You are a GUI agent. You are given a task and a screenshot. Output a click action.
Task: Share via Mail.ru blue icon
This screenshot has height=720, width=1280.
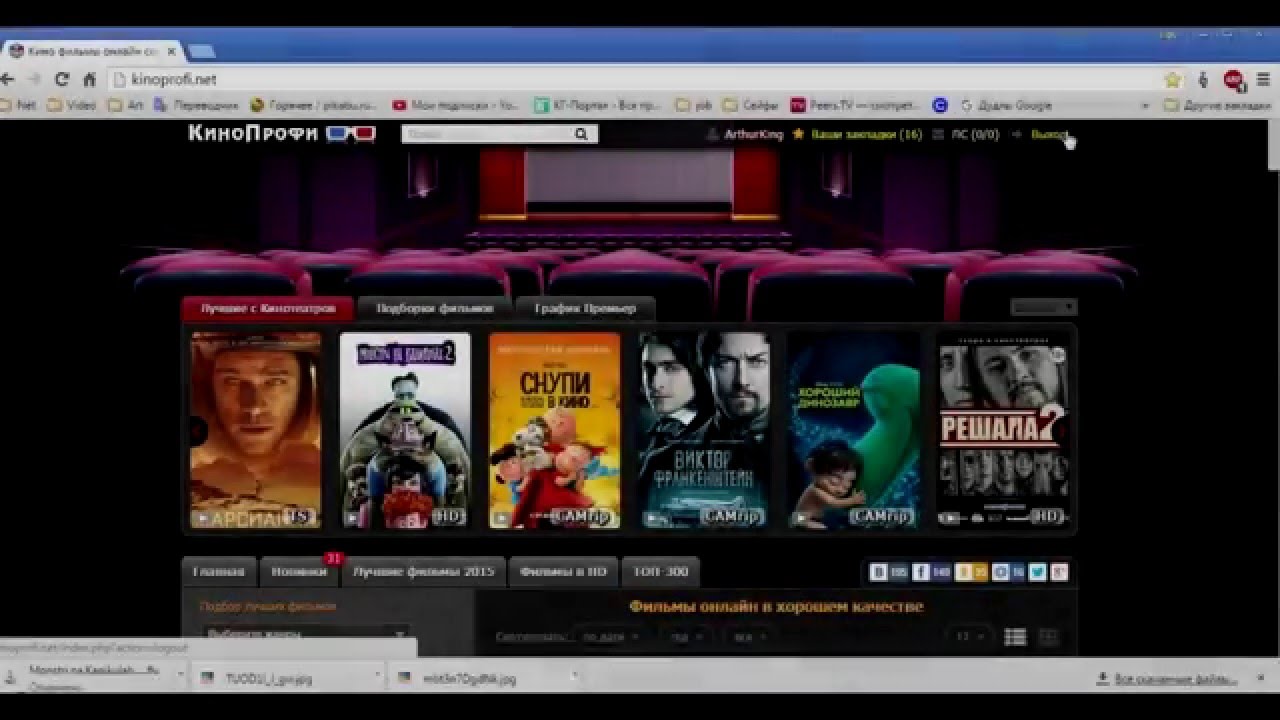pos(1001,572)
